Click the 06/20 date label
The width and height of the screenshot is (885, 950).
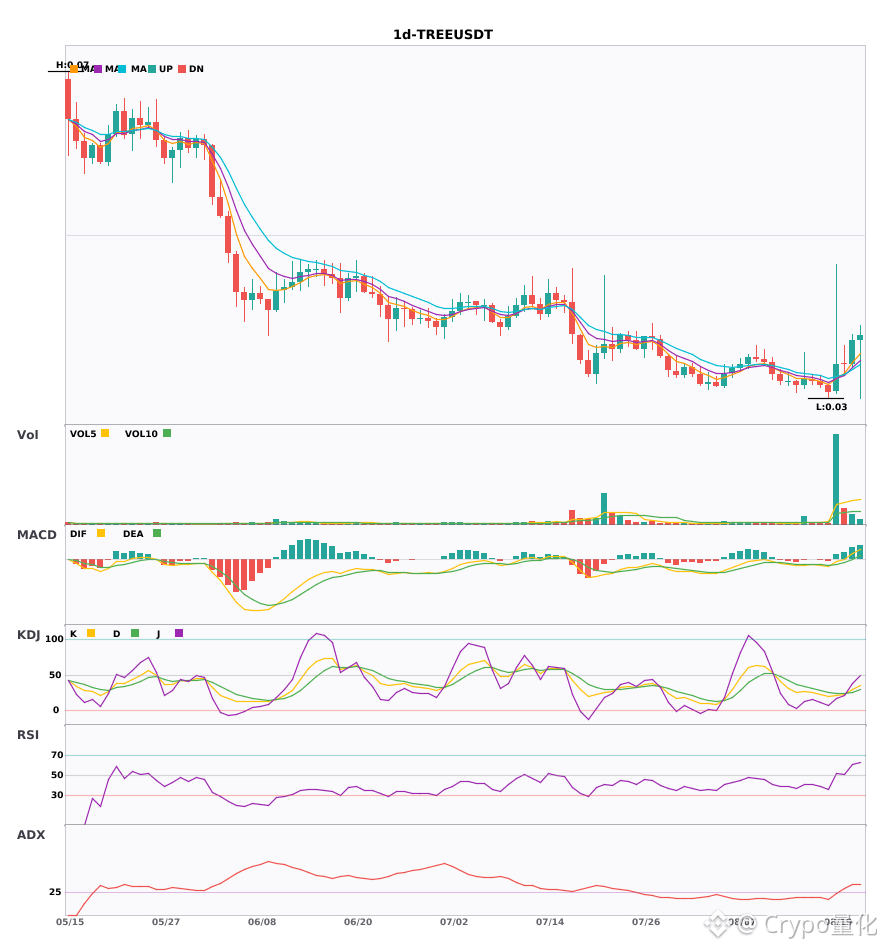pos(358,922)
